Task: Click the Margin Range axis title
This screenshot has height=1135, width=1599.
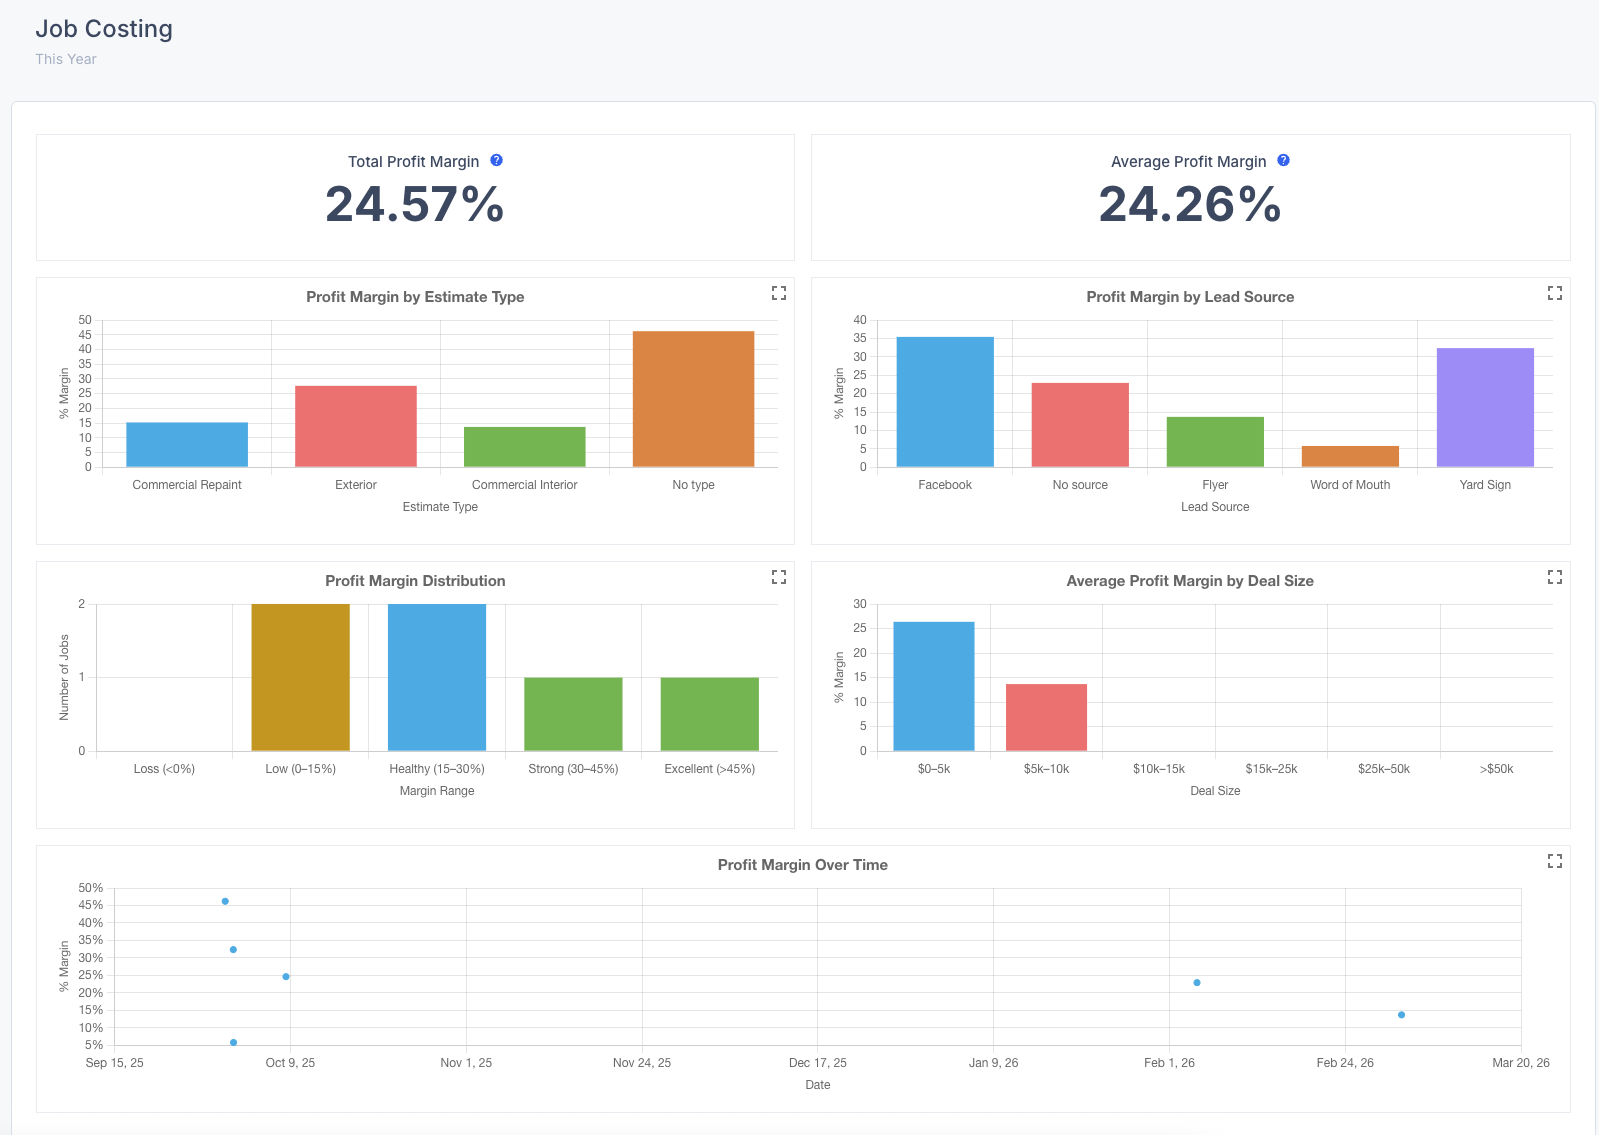Action: click(x=437, y=791)
